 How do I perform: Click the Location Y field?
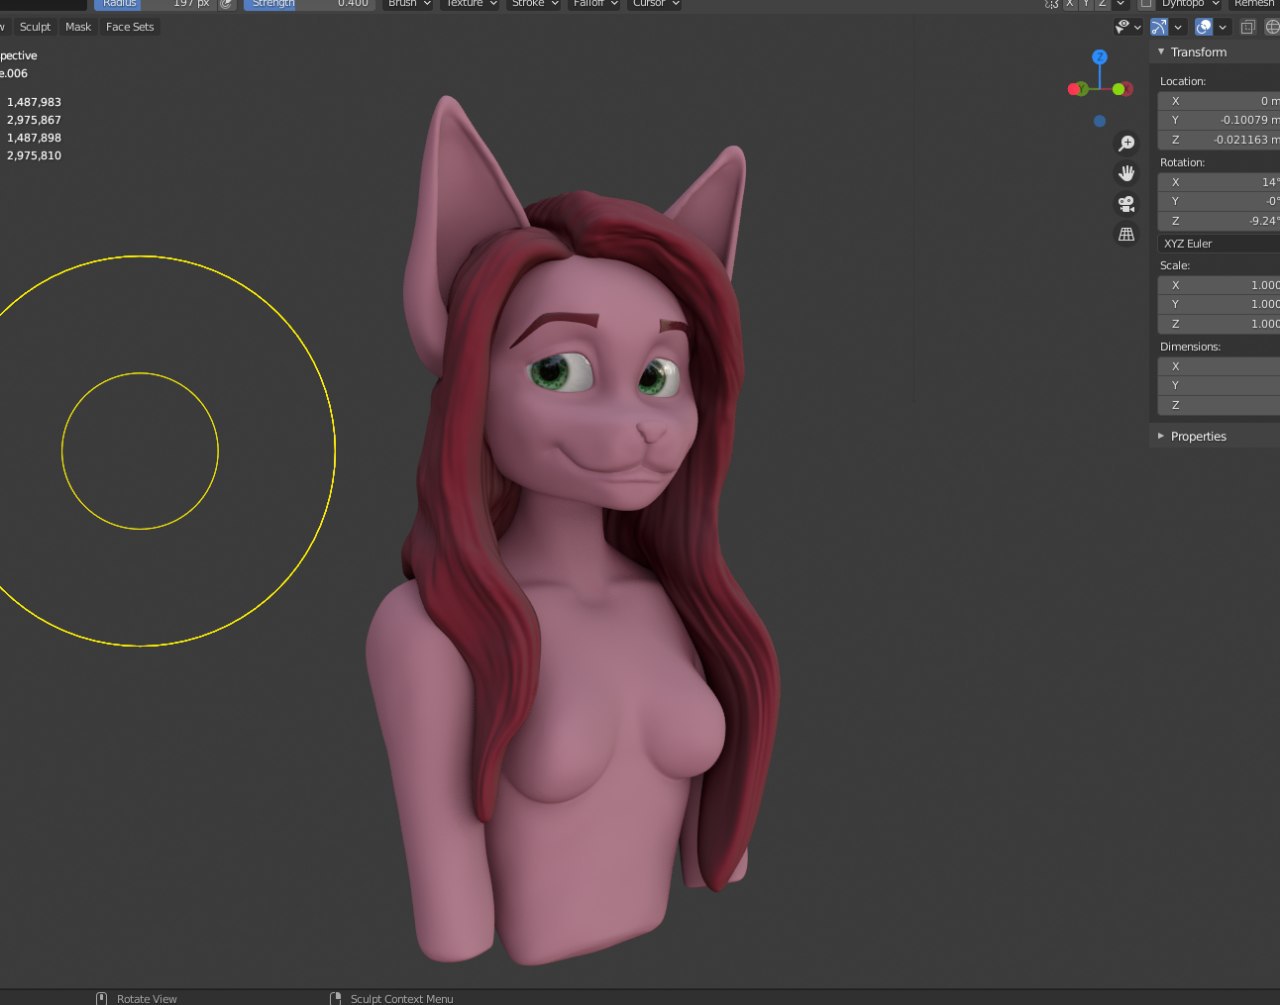(x=1219, y=120)
